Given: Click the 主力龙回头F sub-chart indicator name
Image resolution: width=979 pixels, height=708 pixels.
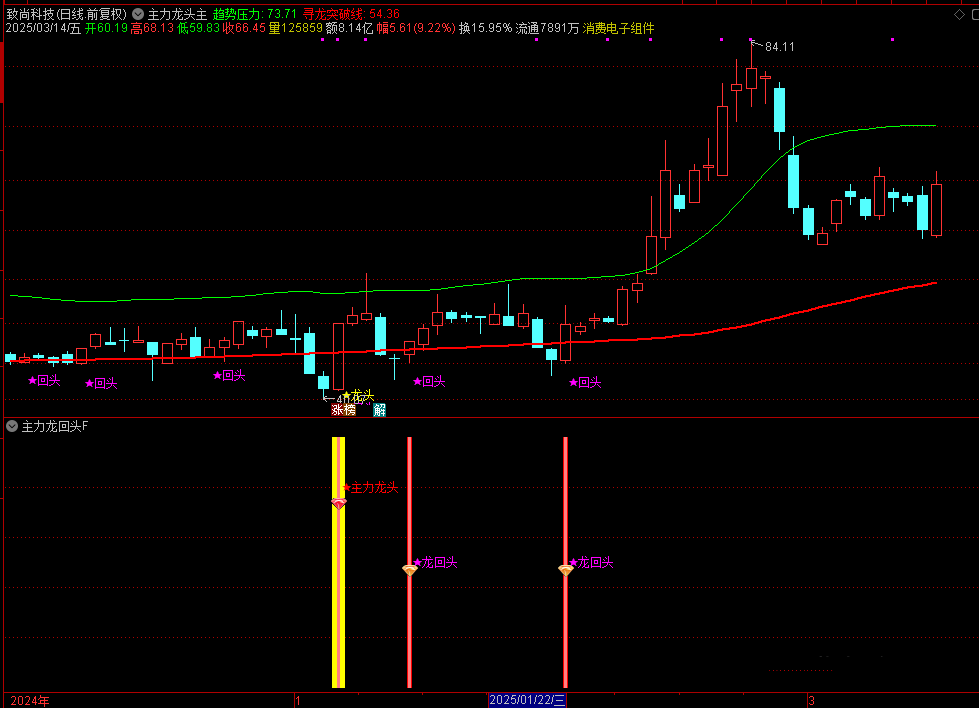Looking at the screenshot, I should coord(55,426).
